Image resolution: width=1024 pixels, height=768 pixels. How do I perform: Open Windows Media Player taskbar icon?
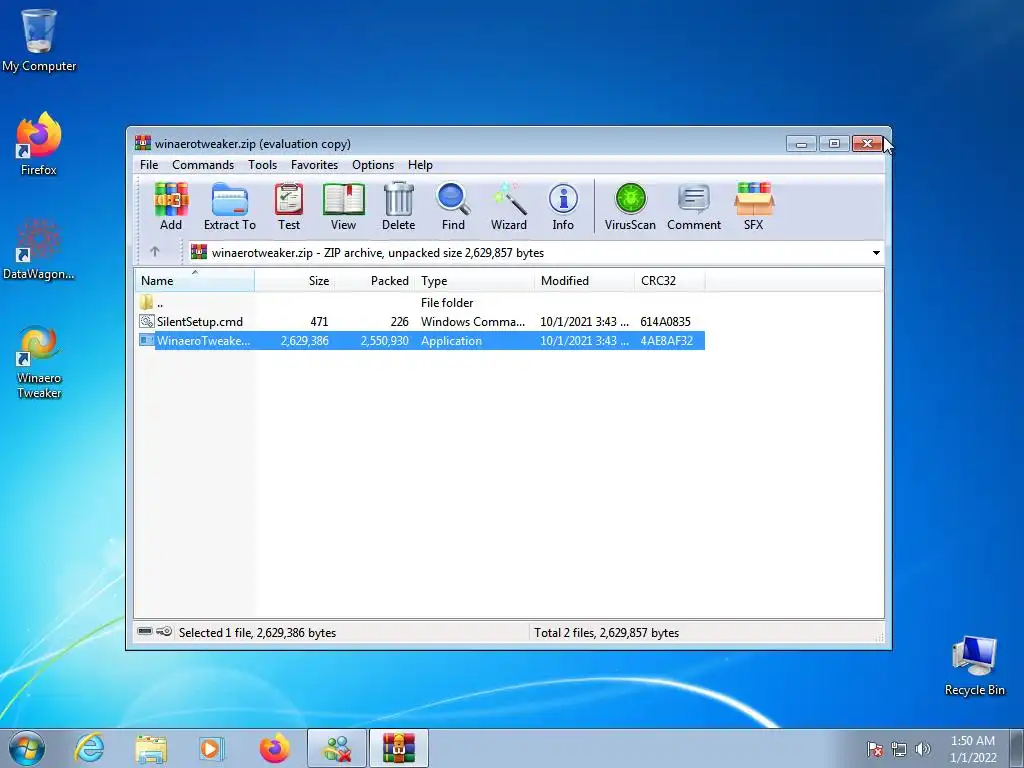coord(212,748)
